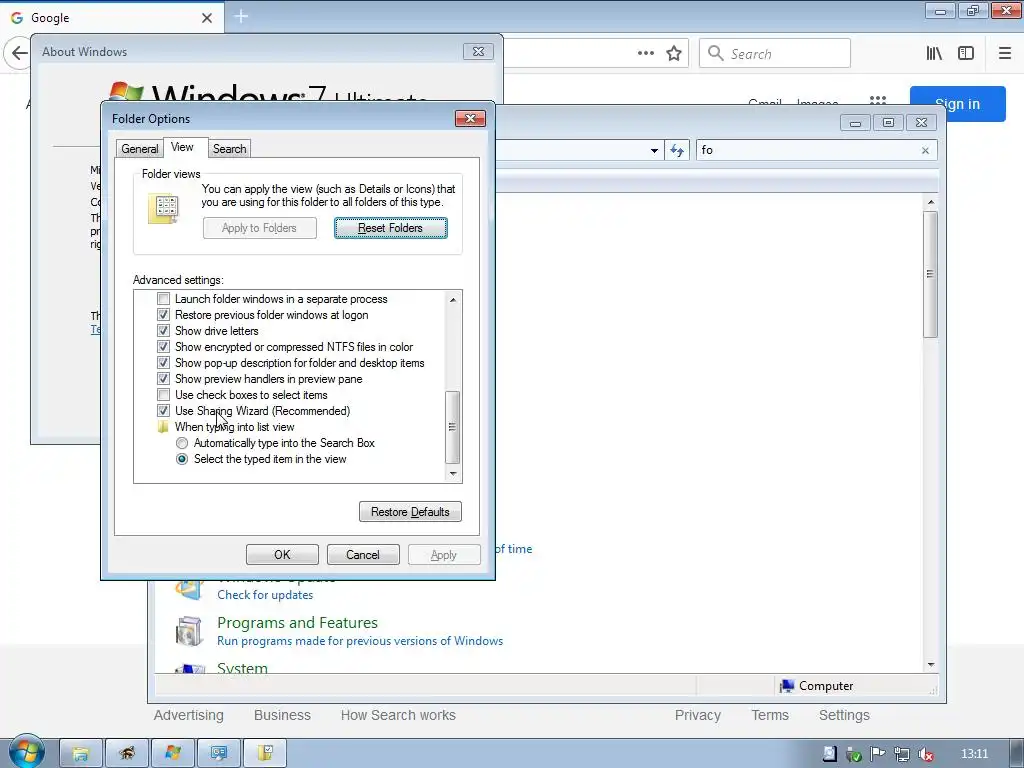Image resolution: width=1024 pixels, height=768 pixels.
Task: Click Control Panel window scroll down arrow
Action: pyautogui.click(x=931, y=665)
